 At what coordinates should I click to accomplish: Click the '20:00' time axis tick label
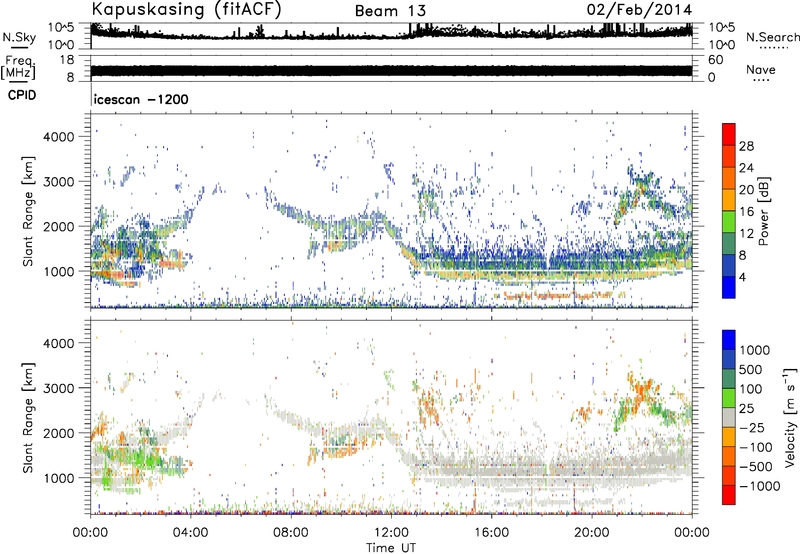tap(592, 533)
